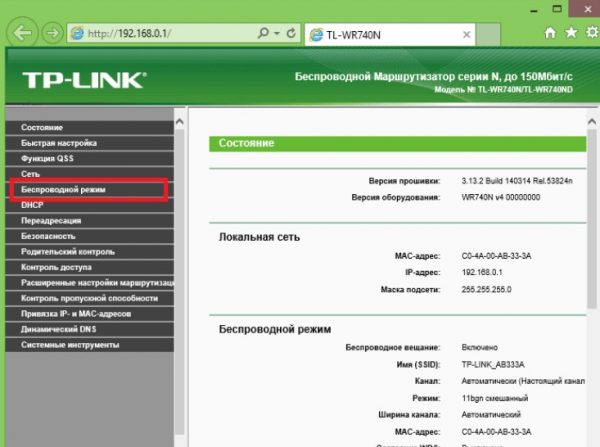Go to browser home page icon
The image size is (600, 447).
550,33
